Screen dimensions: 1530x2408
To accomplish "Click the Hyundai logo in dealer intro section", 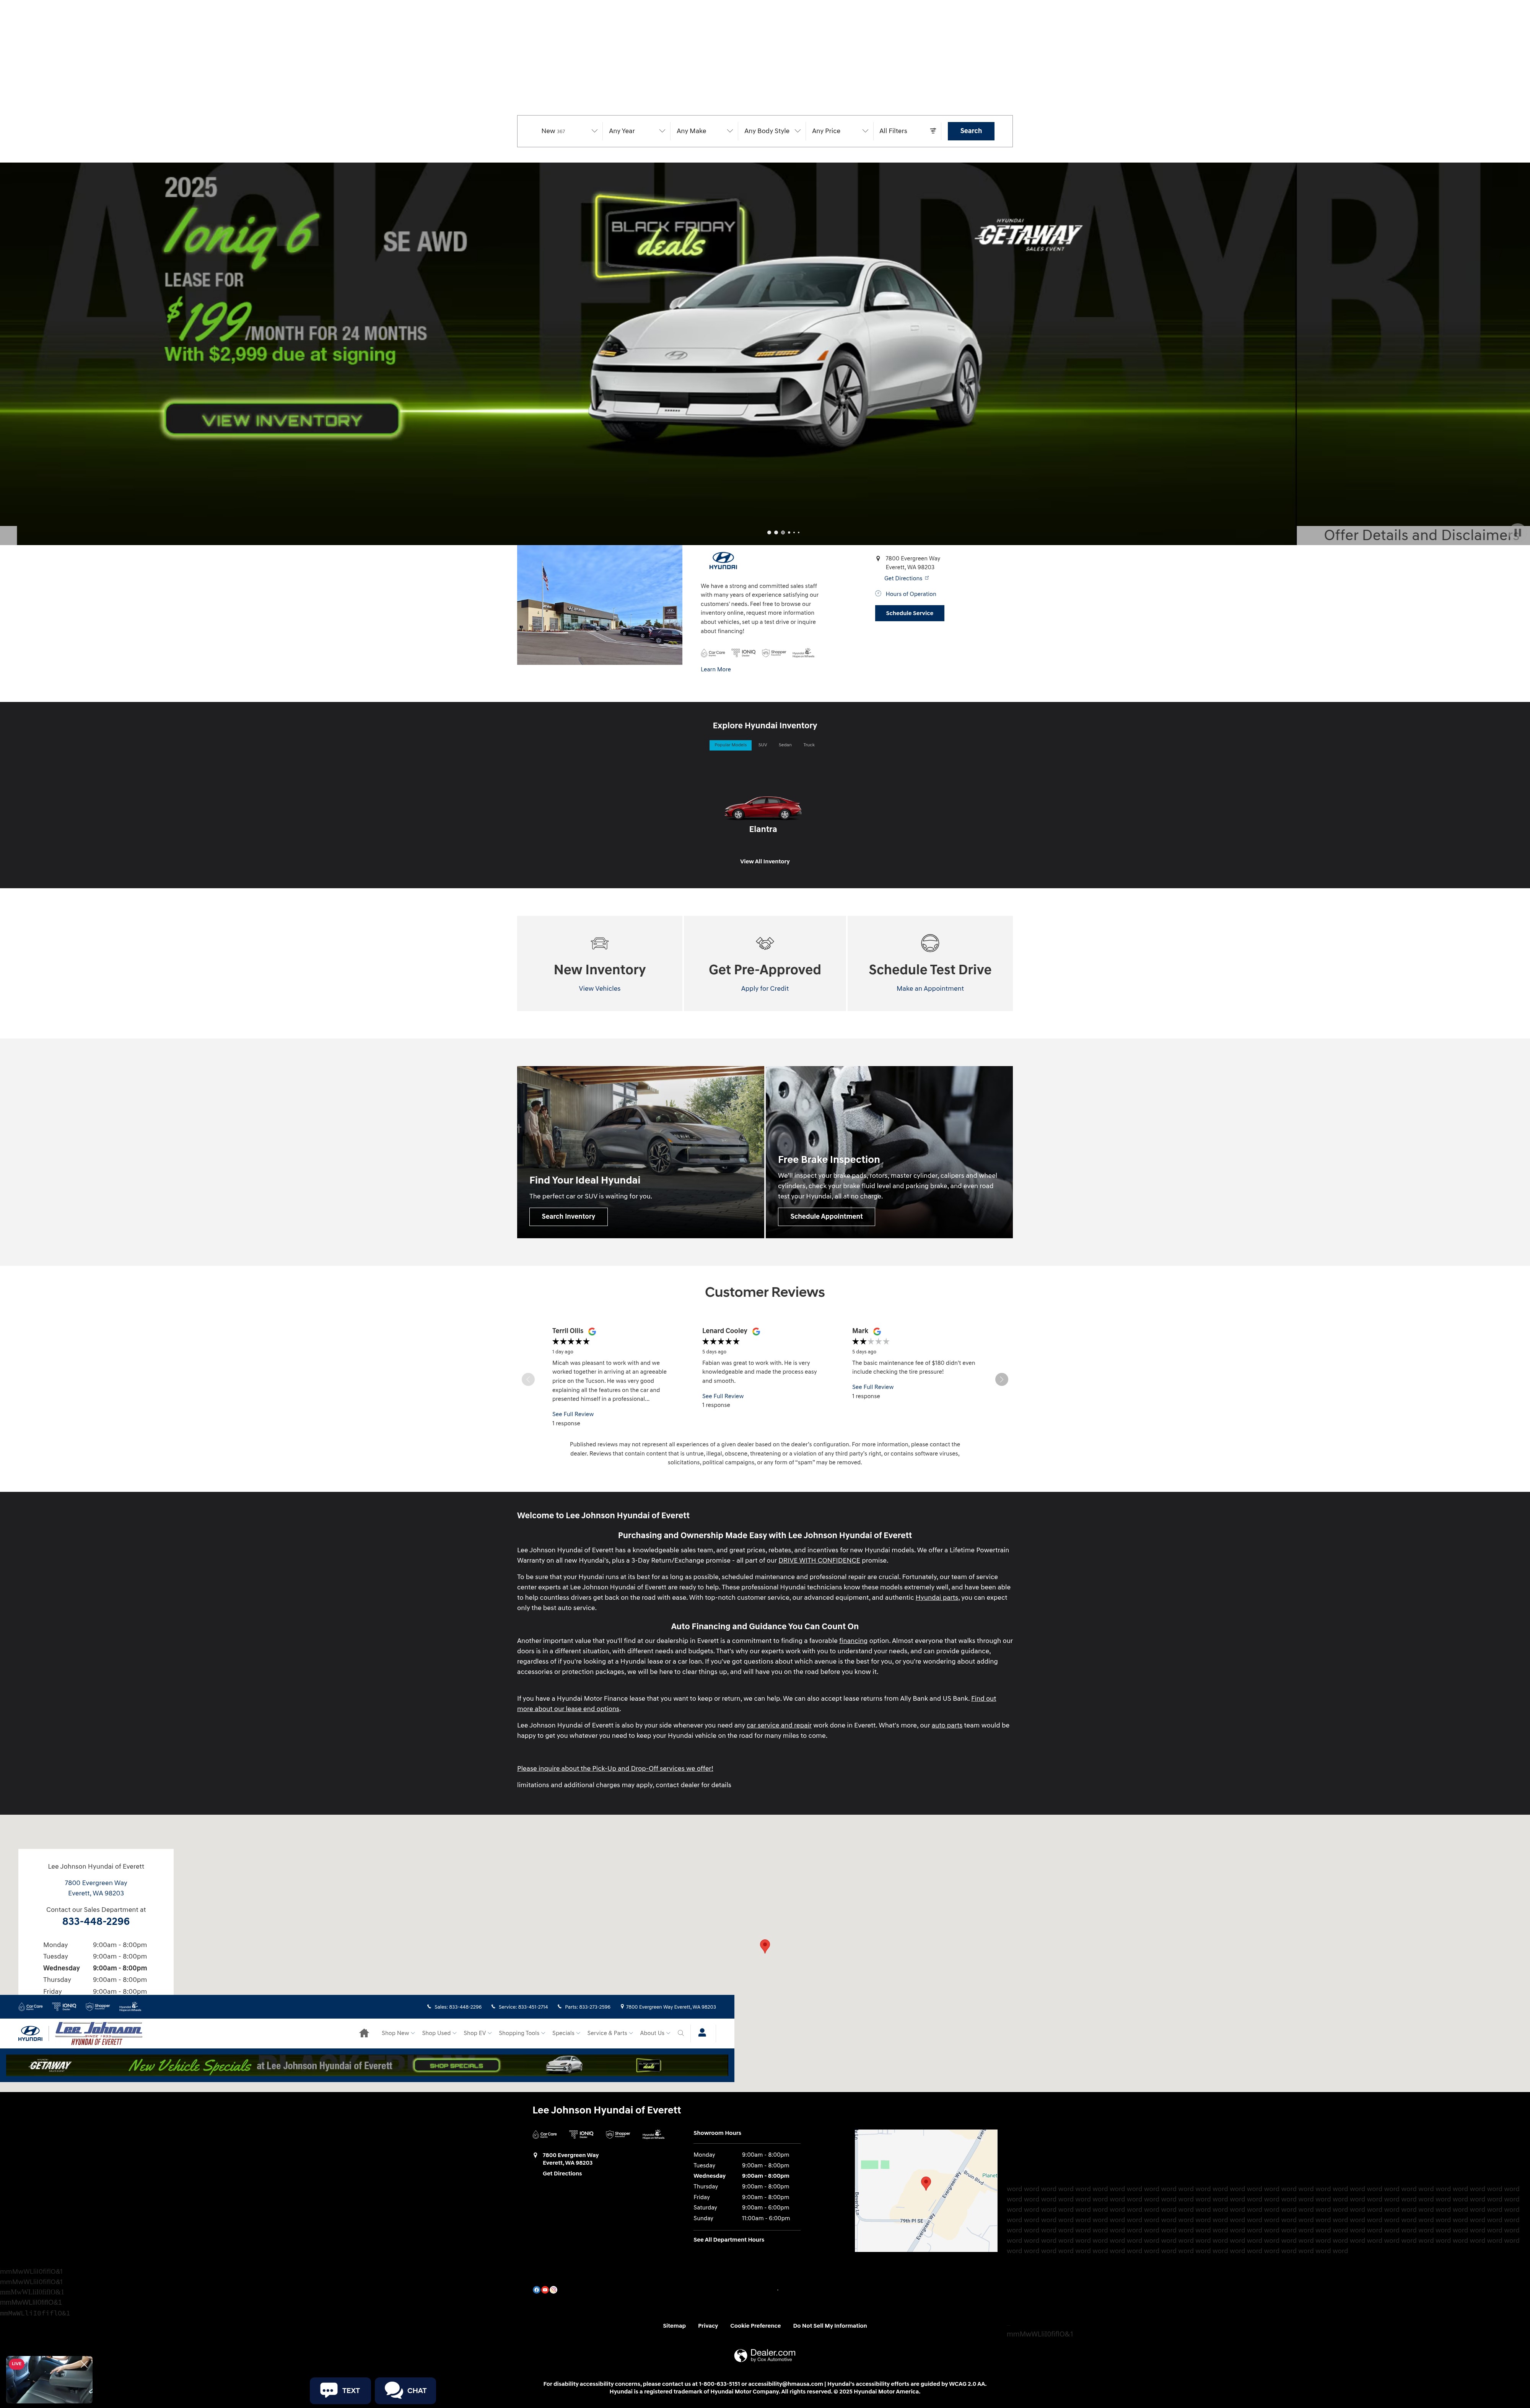I will (x=723, y=560).
